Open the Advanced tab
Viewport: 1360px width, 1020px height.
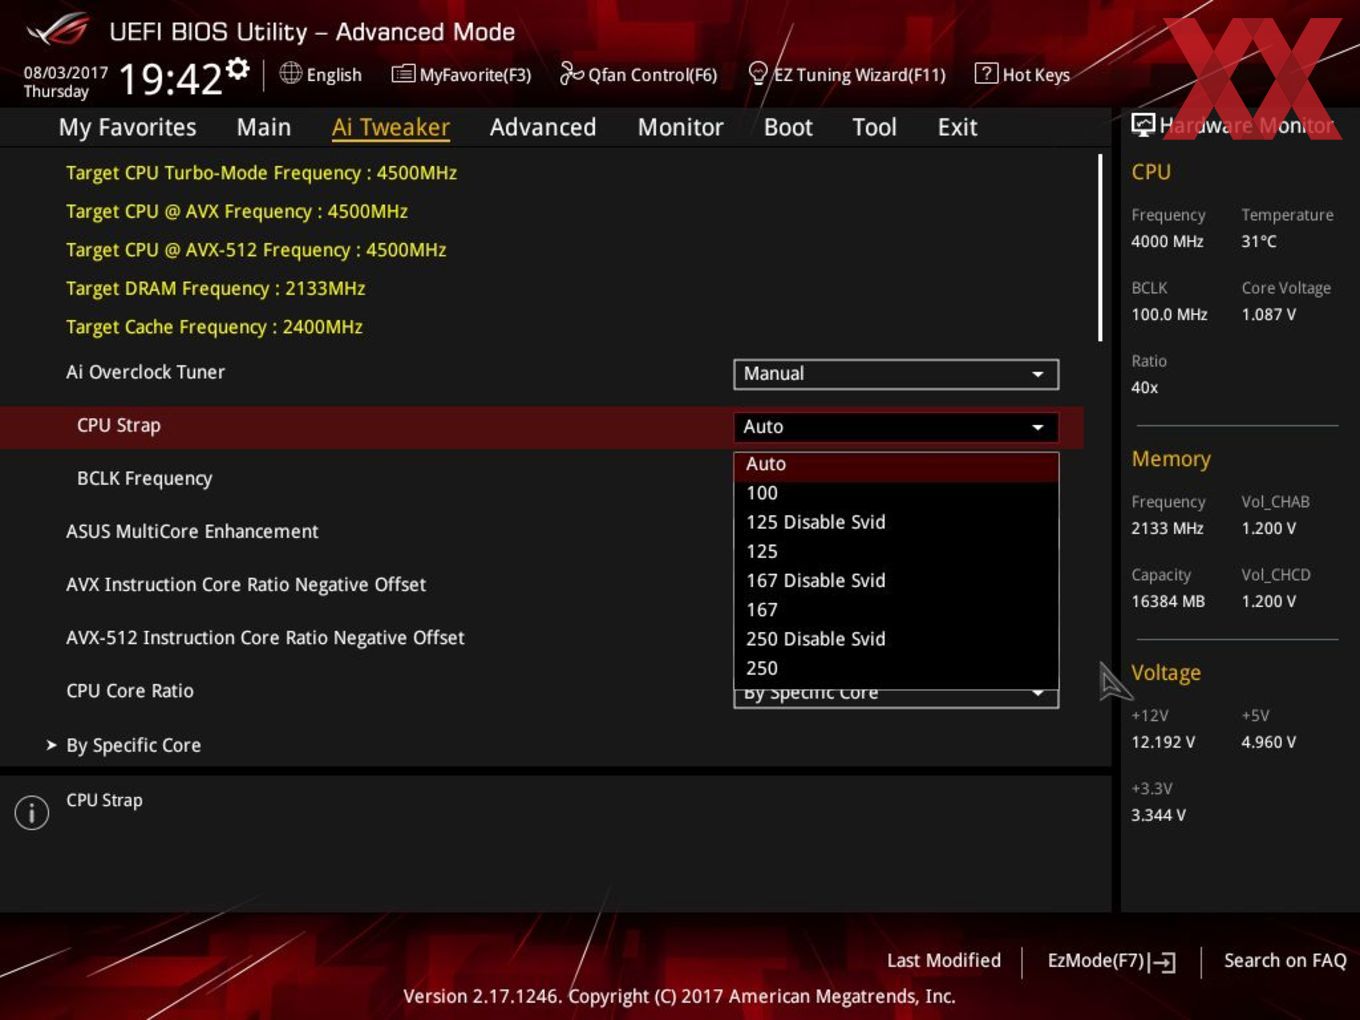tap(543, 127)
